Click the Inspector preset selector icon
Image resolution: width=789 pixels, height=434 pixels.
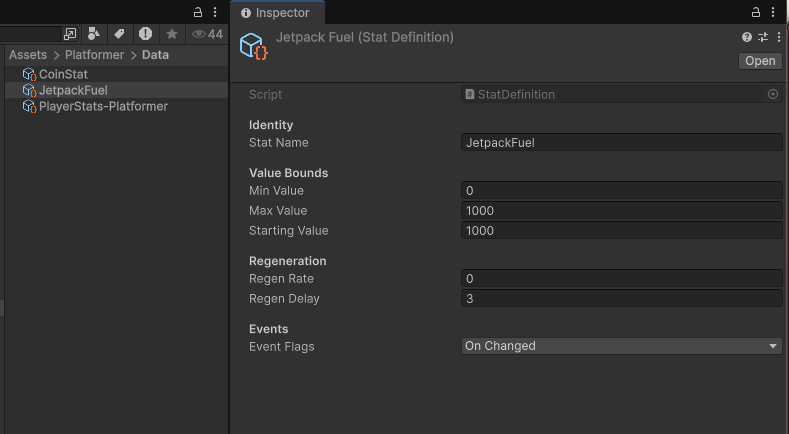coord(762,37)
